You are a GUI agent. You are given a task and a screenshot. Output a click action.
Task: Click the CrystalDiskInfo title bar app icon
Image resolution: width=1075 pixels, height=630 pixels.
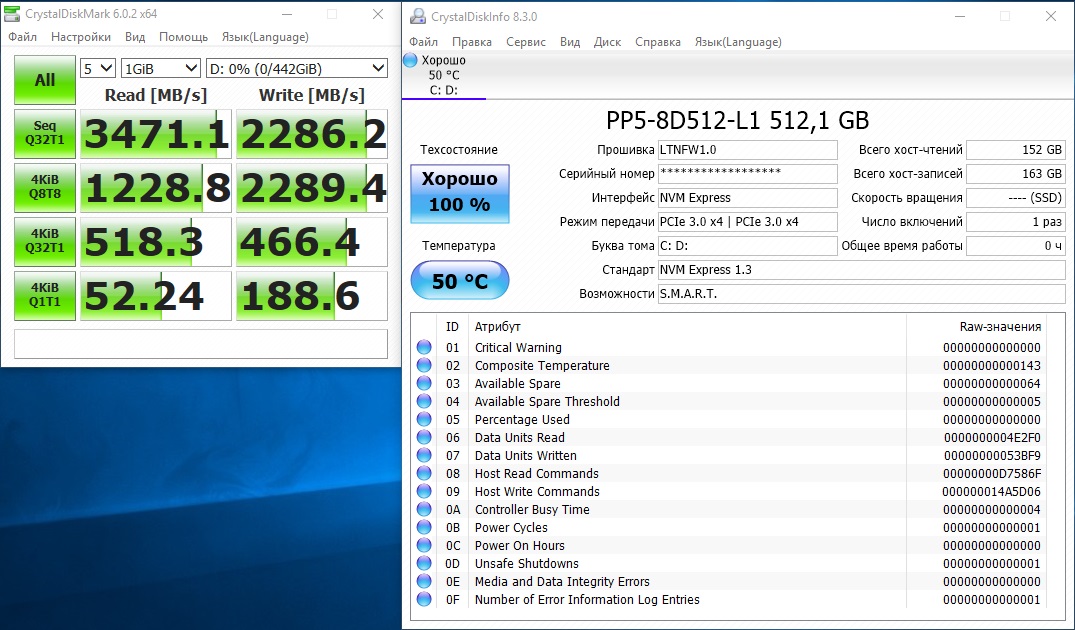click(x=417, y=16)
